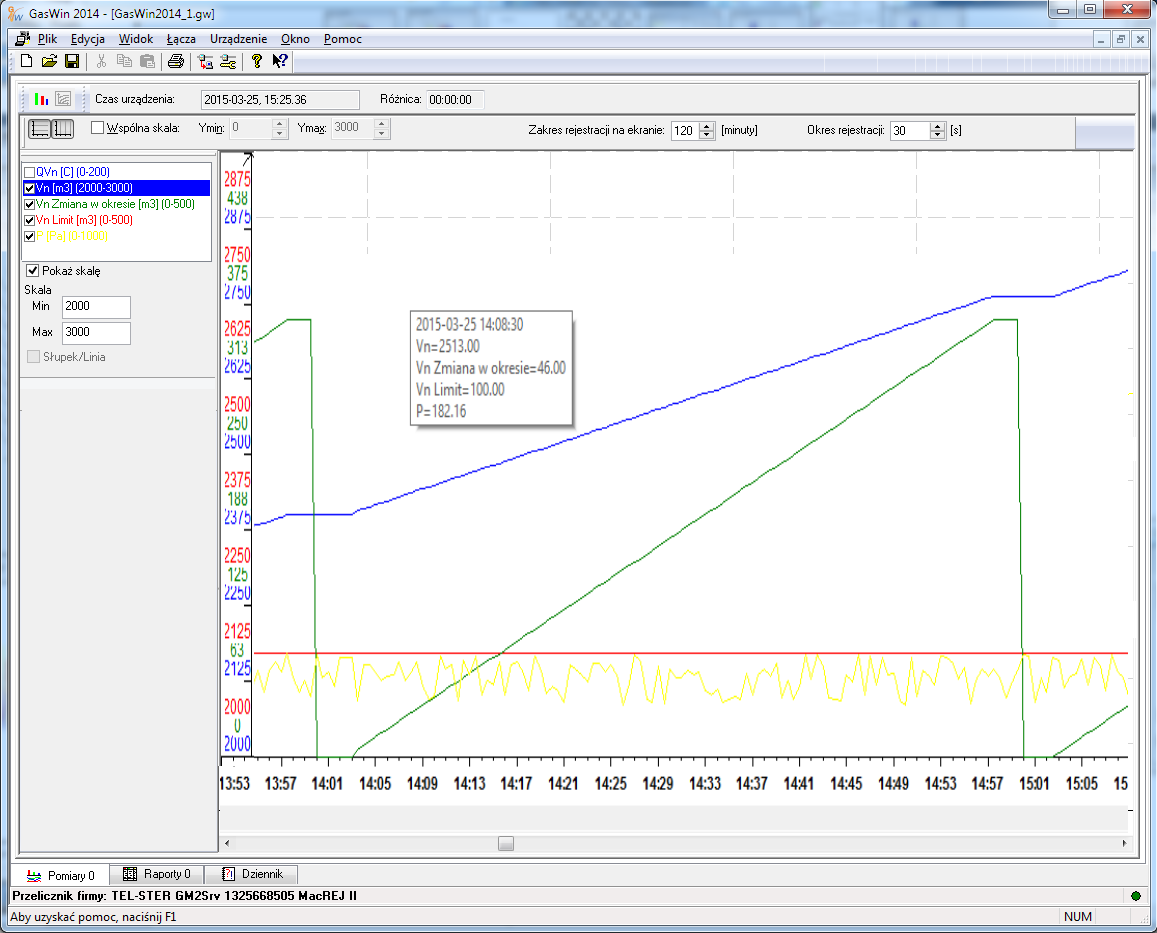Viewport: 1157px width, 933px height.
Task: Switch to the Dziennik tab
Action: pyautogui.click(x=252, y=875)
